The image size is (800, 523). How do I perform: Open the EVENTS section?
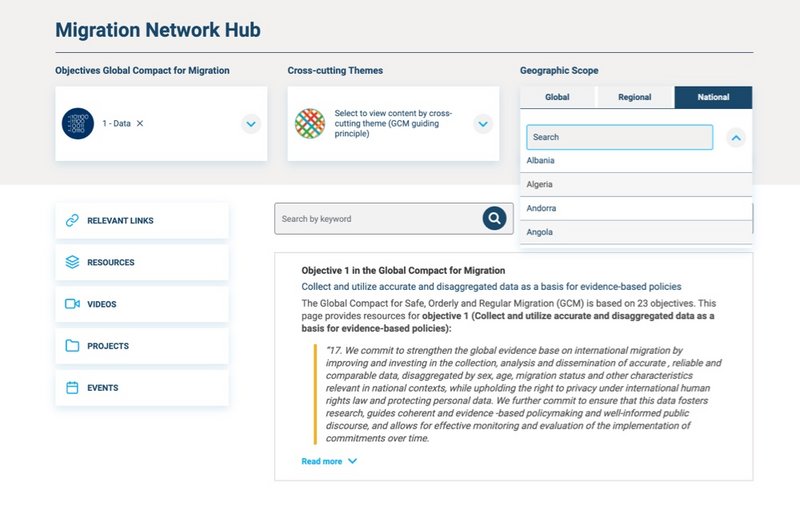pyautogui.click(x=142, y=388)
